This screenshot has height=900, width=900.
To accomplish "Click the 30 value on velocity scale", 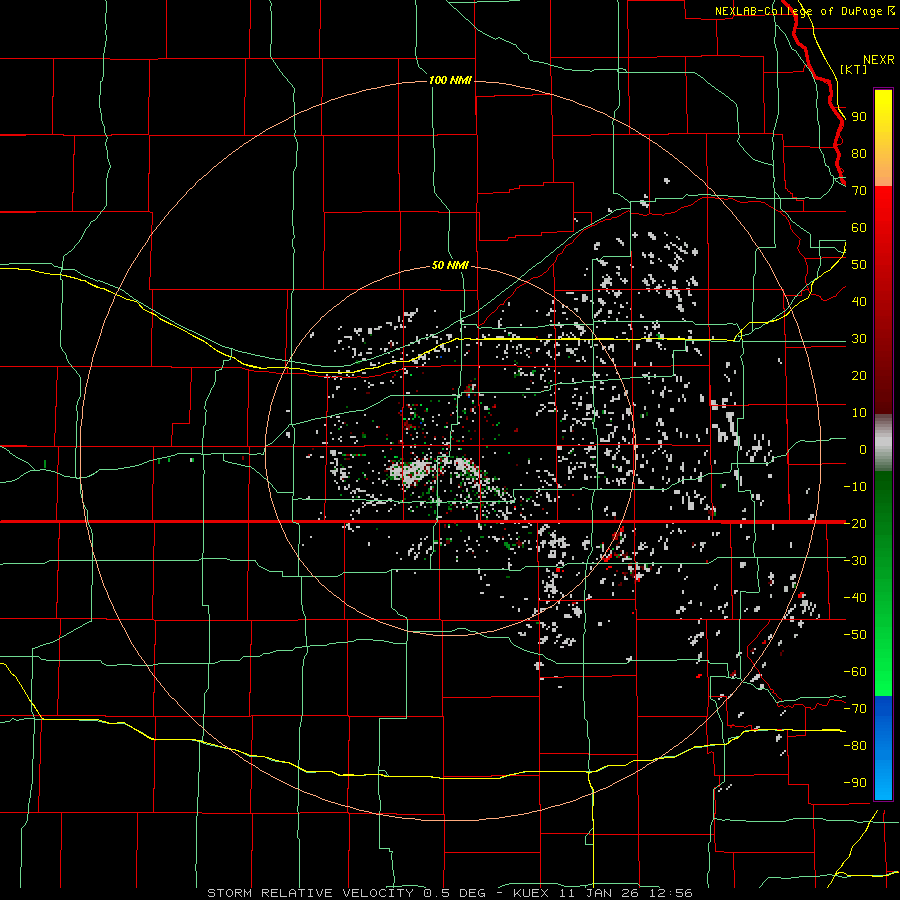I will tap(859, 339).
